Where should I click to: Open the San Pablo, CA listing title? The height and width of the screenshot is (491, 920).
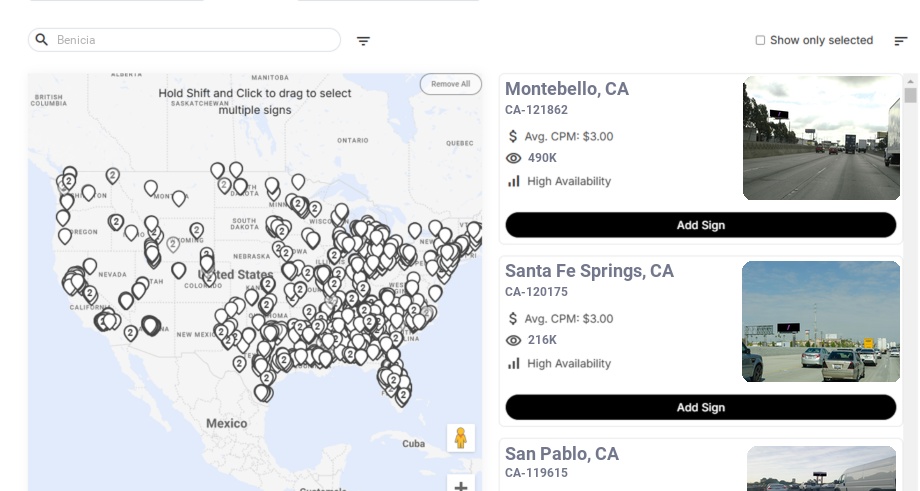[x=562, y=454]
